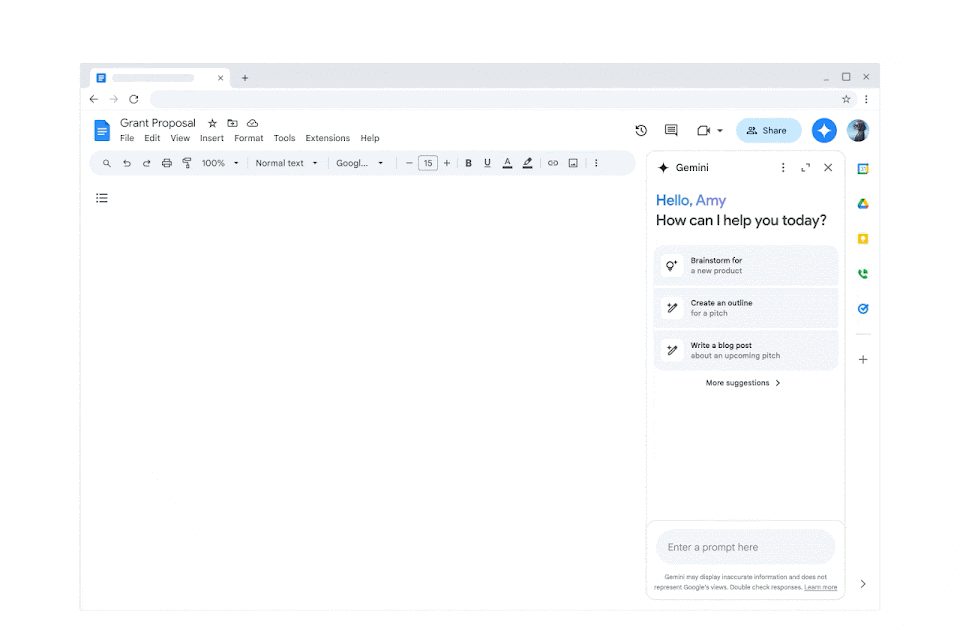Open the Gemini side panel button
The width and height of the screenshot is (960, 630).
coord(824,130)
